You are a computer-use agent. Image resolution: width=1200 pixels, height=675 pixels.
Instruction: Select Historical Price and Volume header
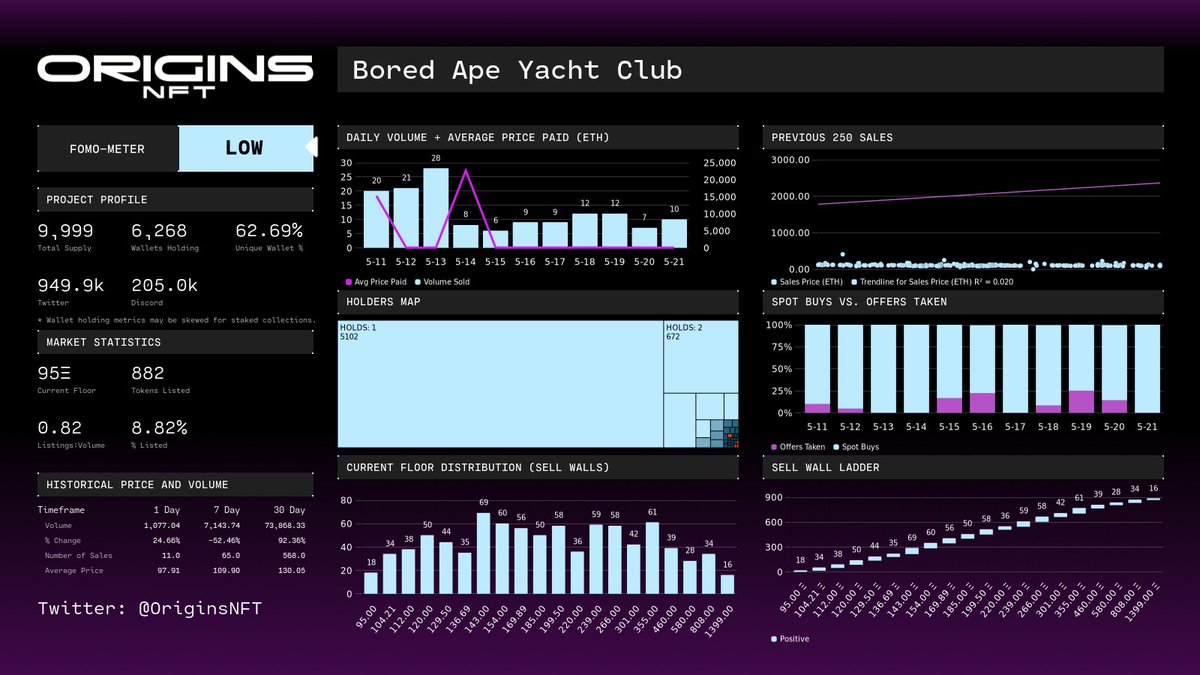[175, 484]
